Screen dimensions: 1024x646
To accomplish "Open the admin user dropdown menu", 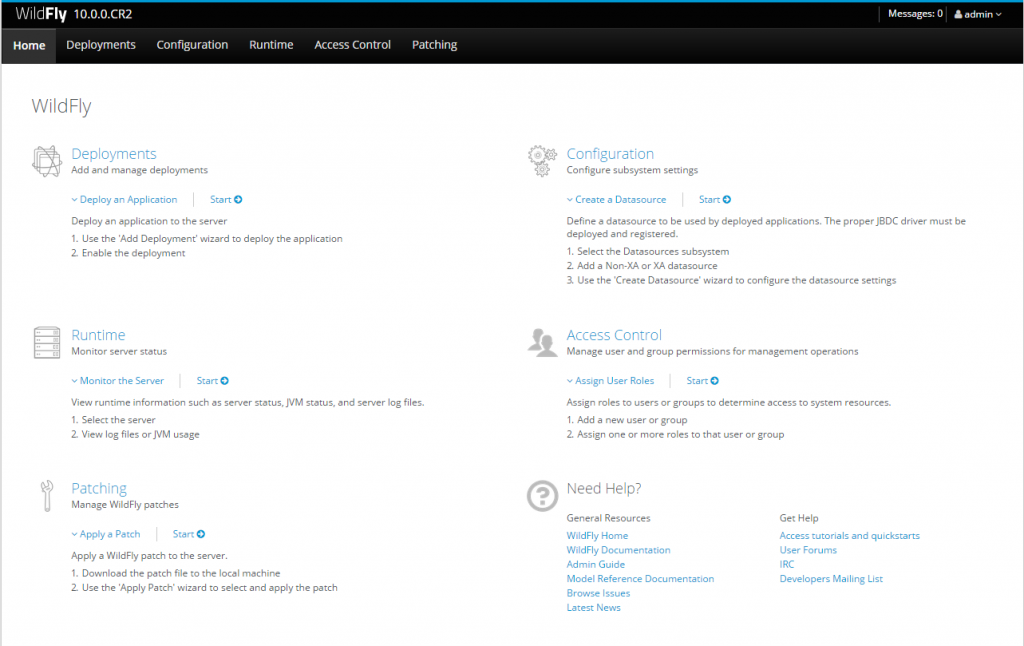I will [978, 14].
